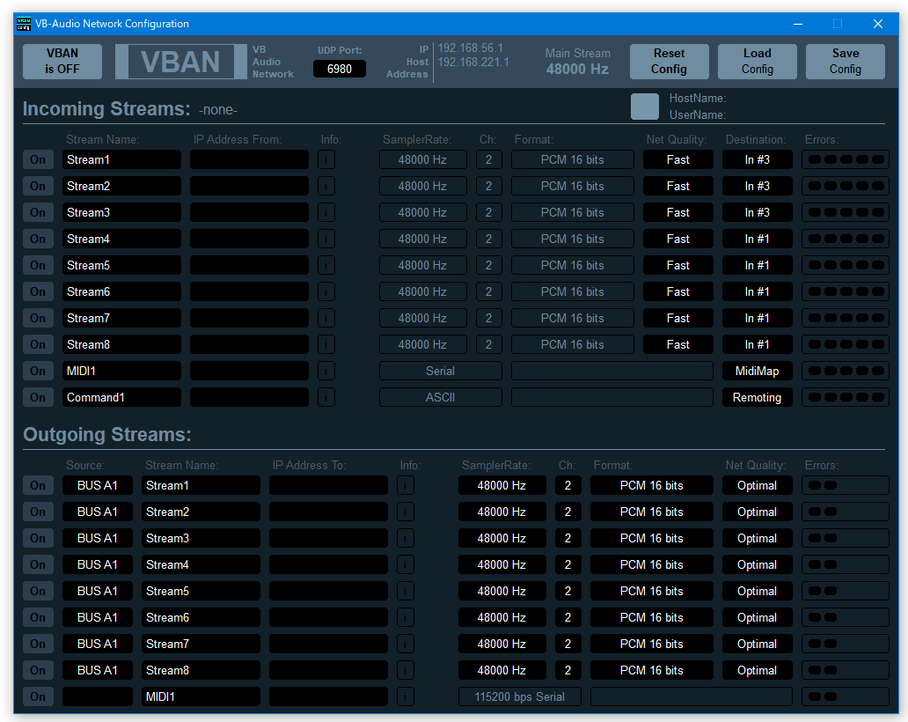Change MidiMap destination of MIDI1
908x722 pixels.
click(x=757, y=371)
